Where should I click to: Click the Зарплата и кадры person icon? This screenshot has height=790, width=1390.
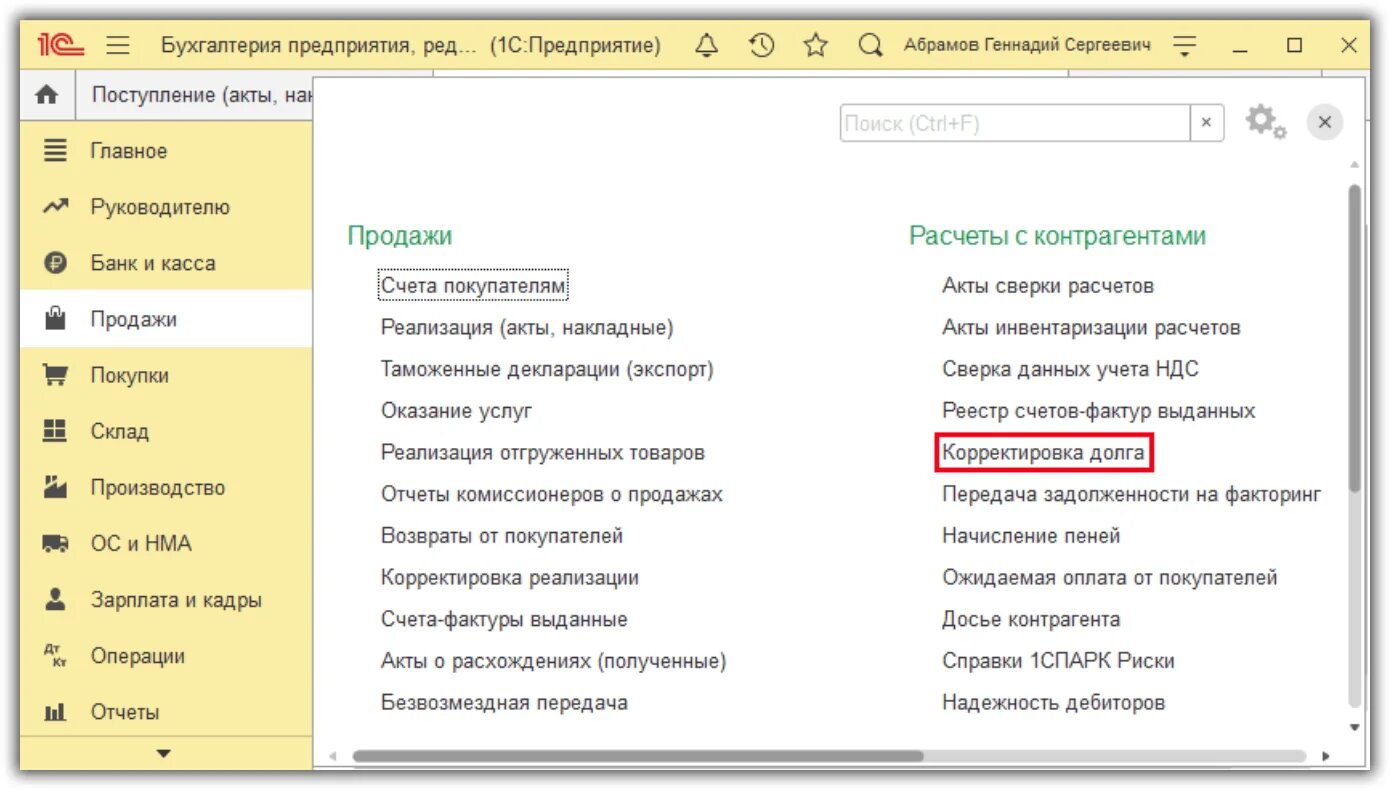coord(55,599)
